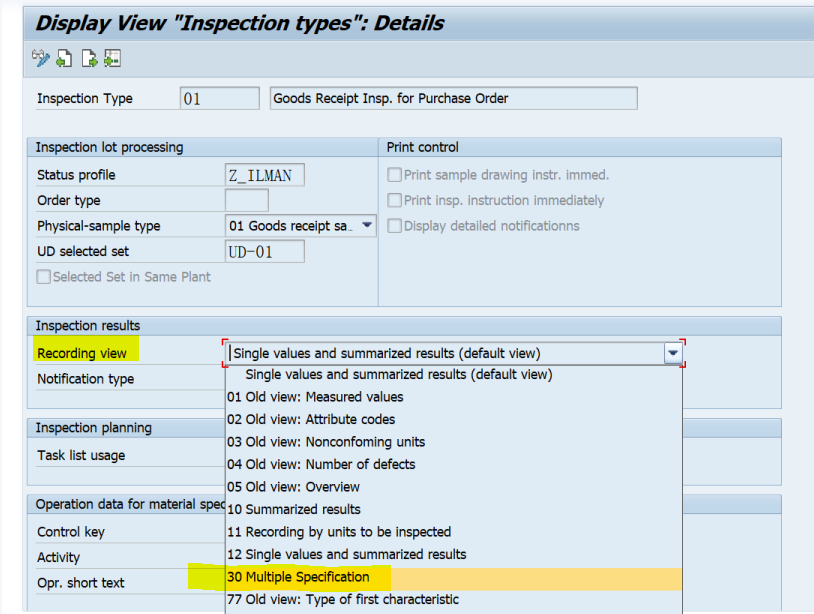814x614 pixels.
Task: Click the Status profile field showing Z_ILMAN
Action: pos(264,173)
